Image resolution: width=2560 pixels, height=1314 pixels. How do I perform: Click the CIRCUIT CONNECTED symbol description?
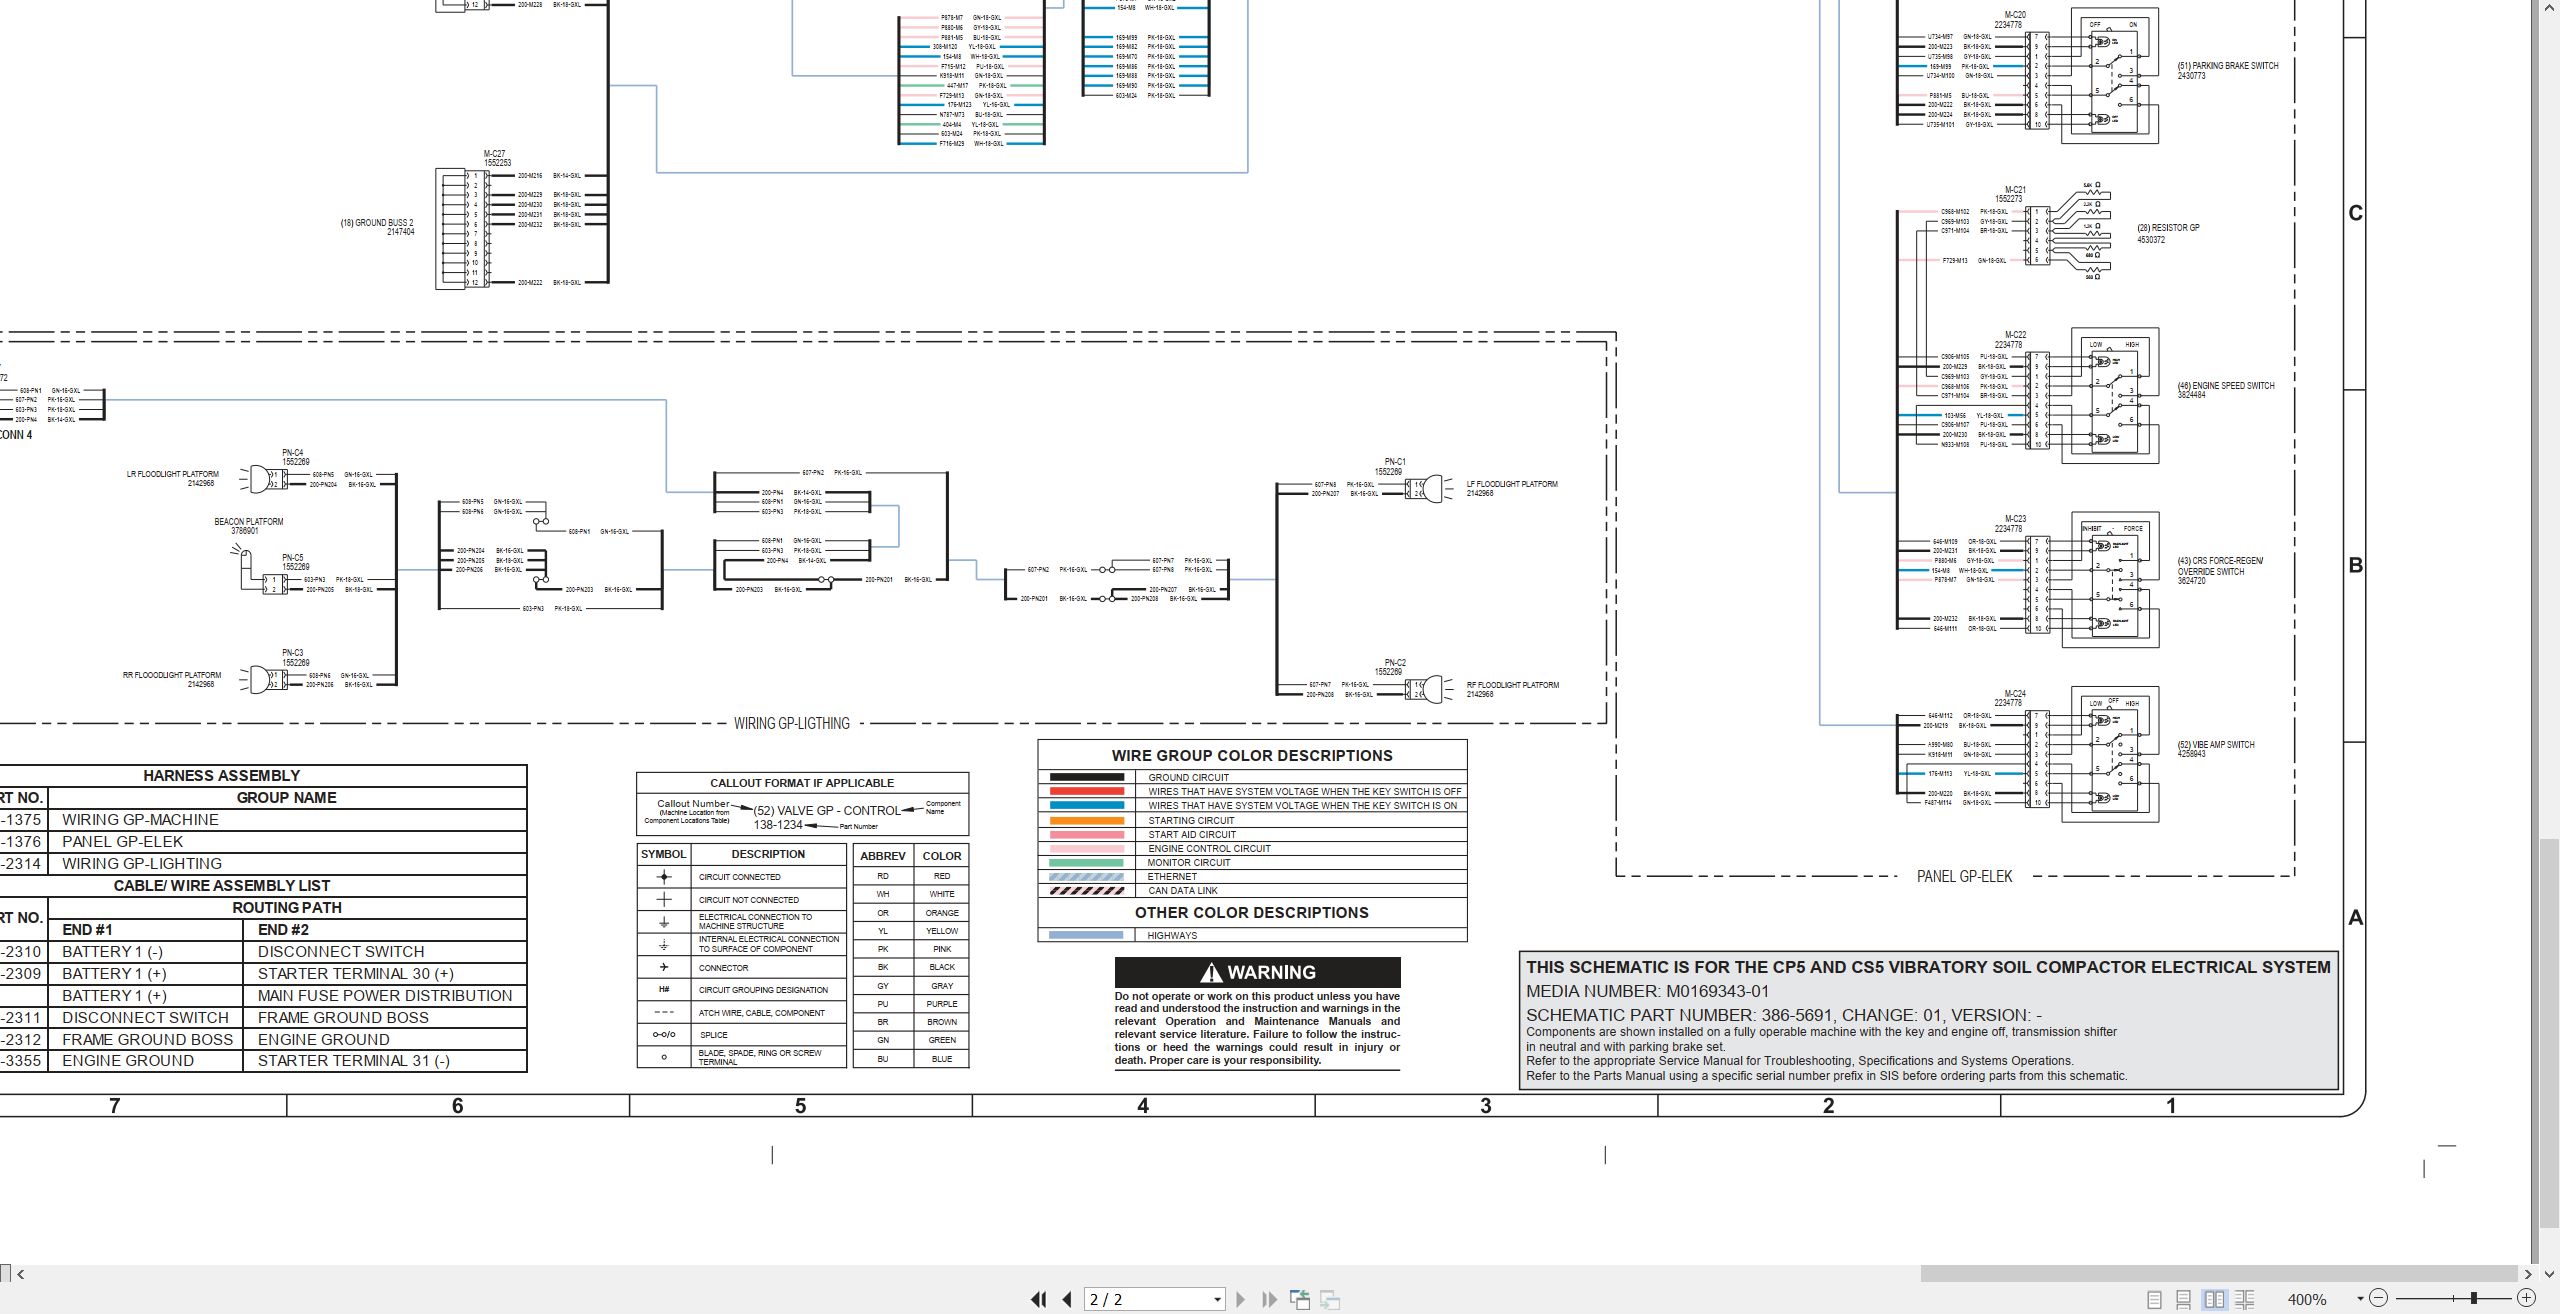pos(740,877)
